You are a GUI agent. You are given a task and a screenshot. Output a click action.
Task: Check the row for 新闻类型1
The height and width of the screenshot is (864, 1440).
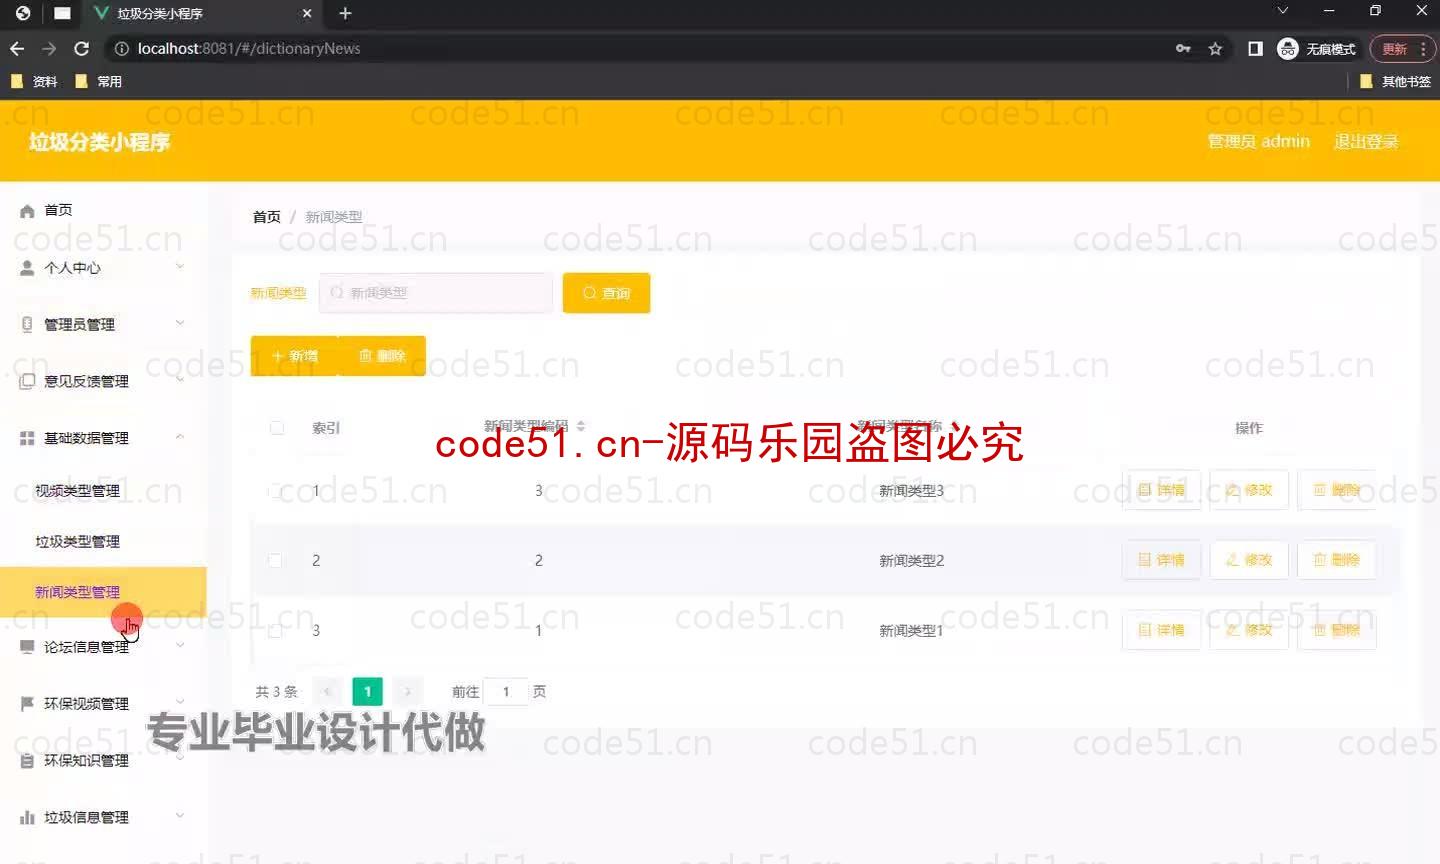click(x=275, y=631)
